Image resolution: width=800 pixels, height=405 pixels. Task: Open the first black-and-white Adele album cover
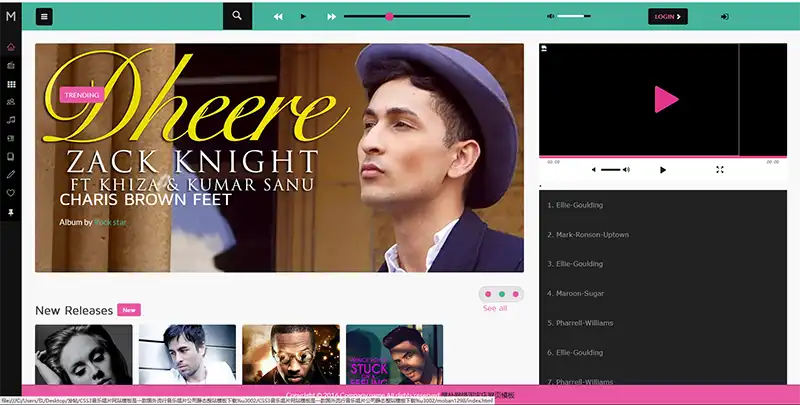(84, 355)
